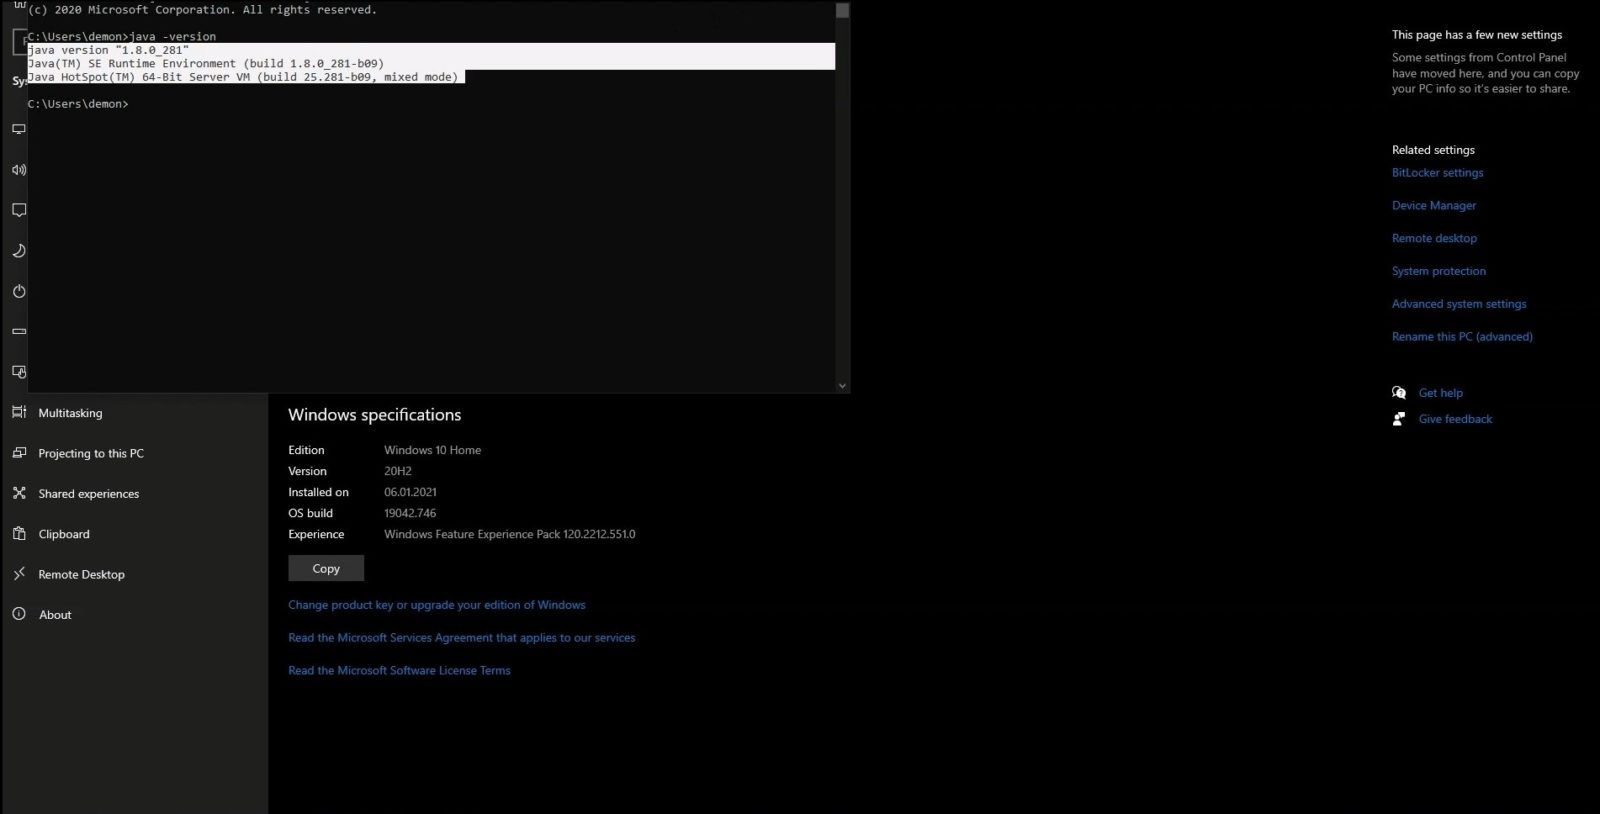Screen dimensions: 1600x814
Task: Click the Projecting to this PC icon
Action: click(x=19, y=453)
